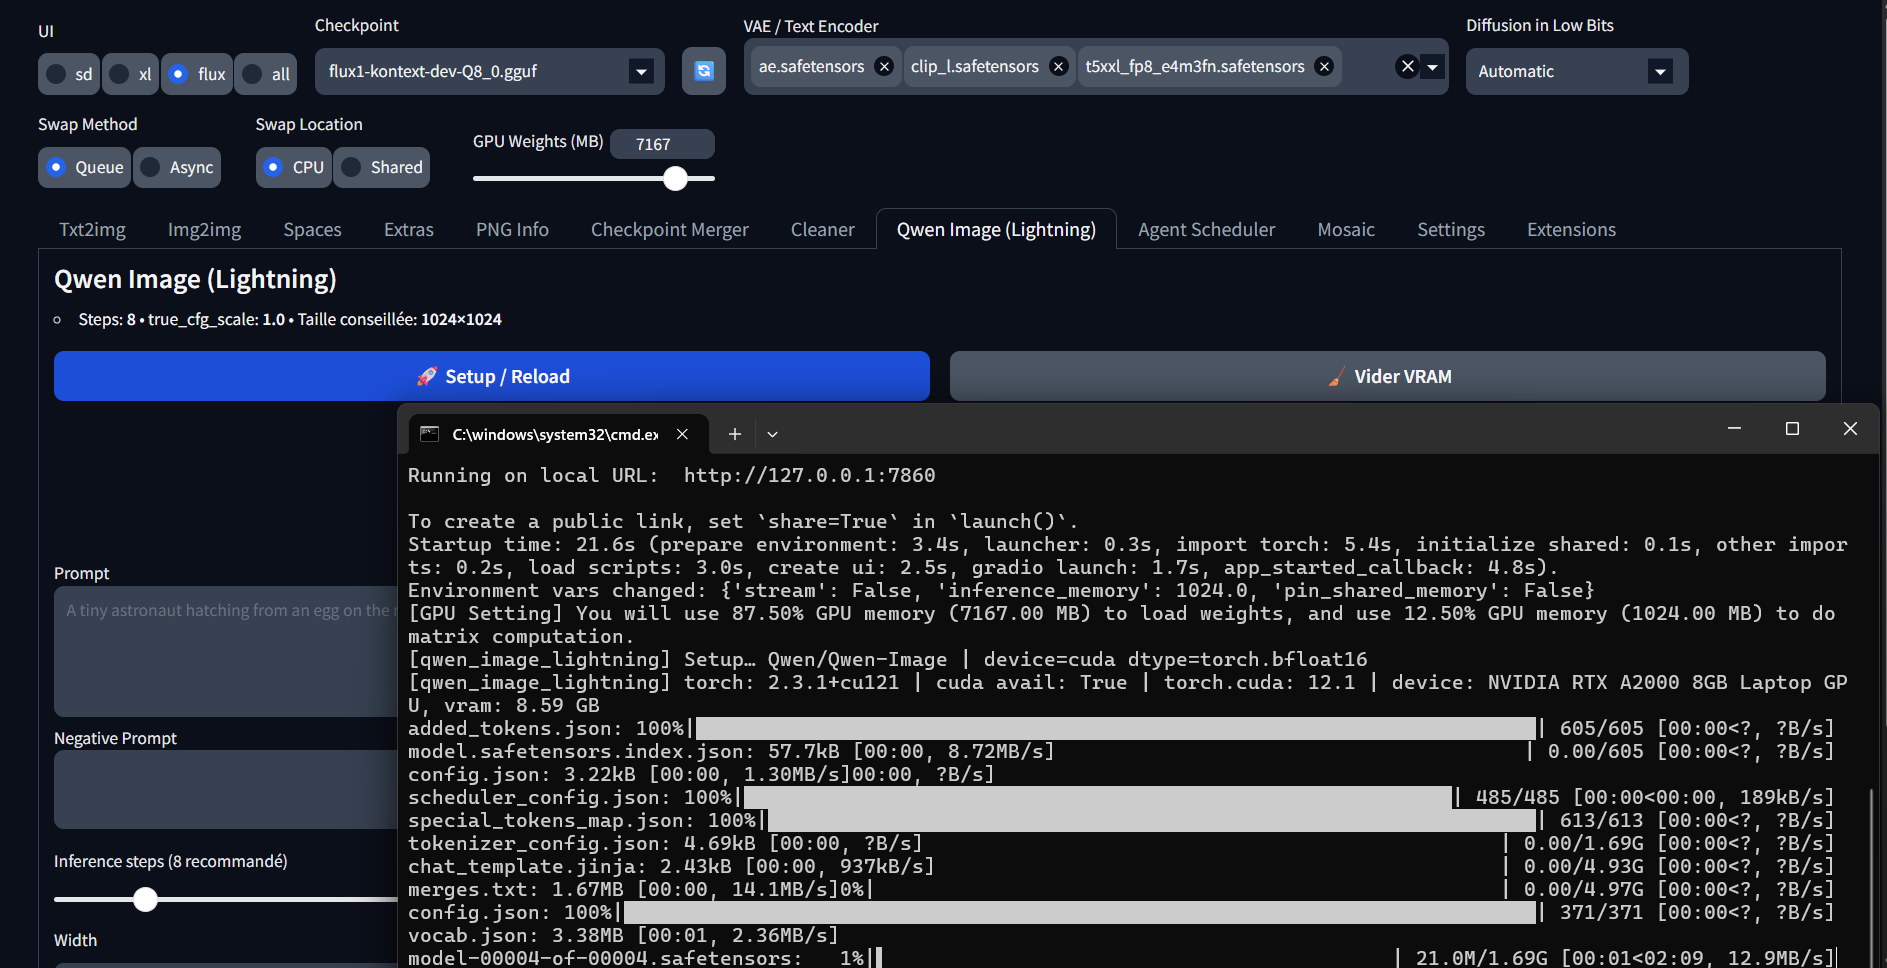Click the cmd.exe terminal tab icon

(430, 434)
